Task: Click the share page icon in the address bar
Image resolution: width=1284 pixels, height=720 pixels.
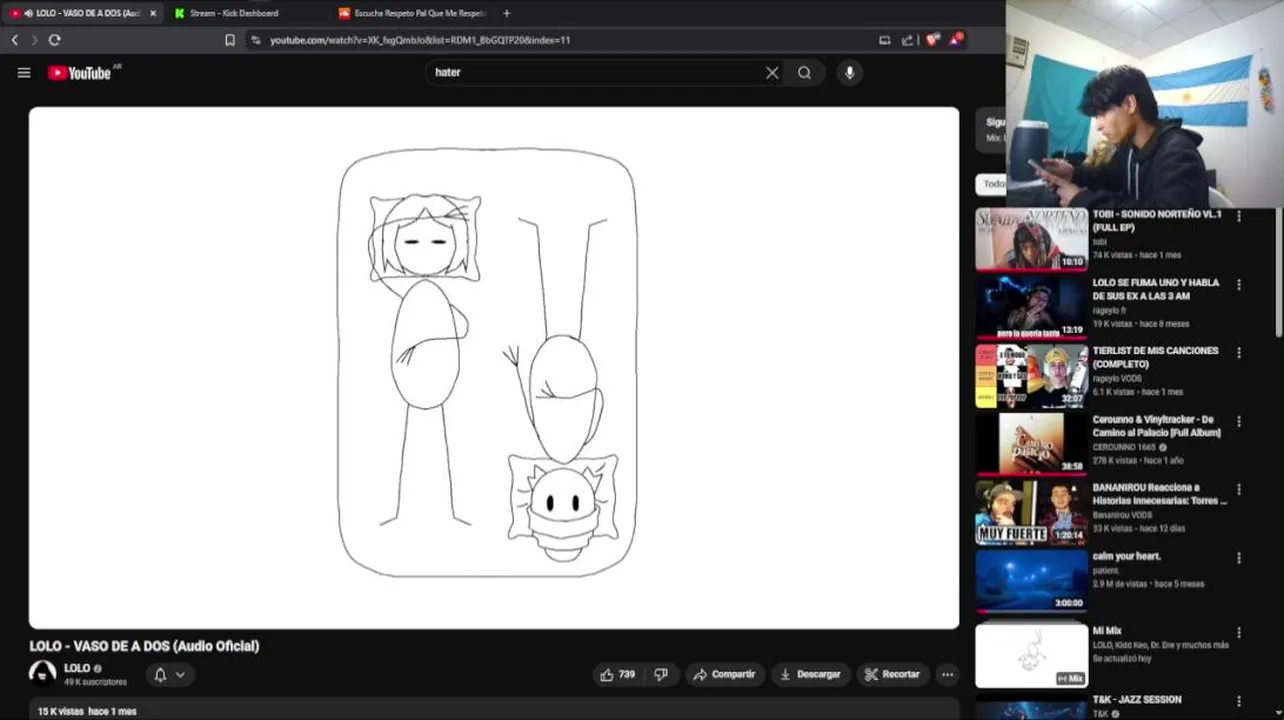Action: pyautogui.click(x=907, y=40)
